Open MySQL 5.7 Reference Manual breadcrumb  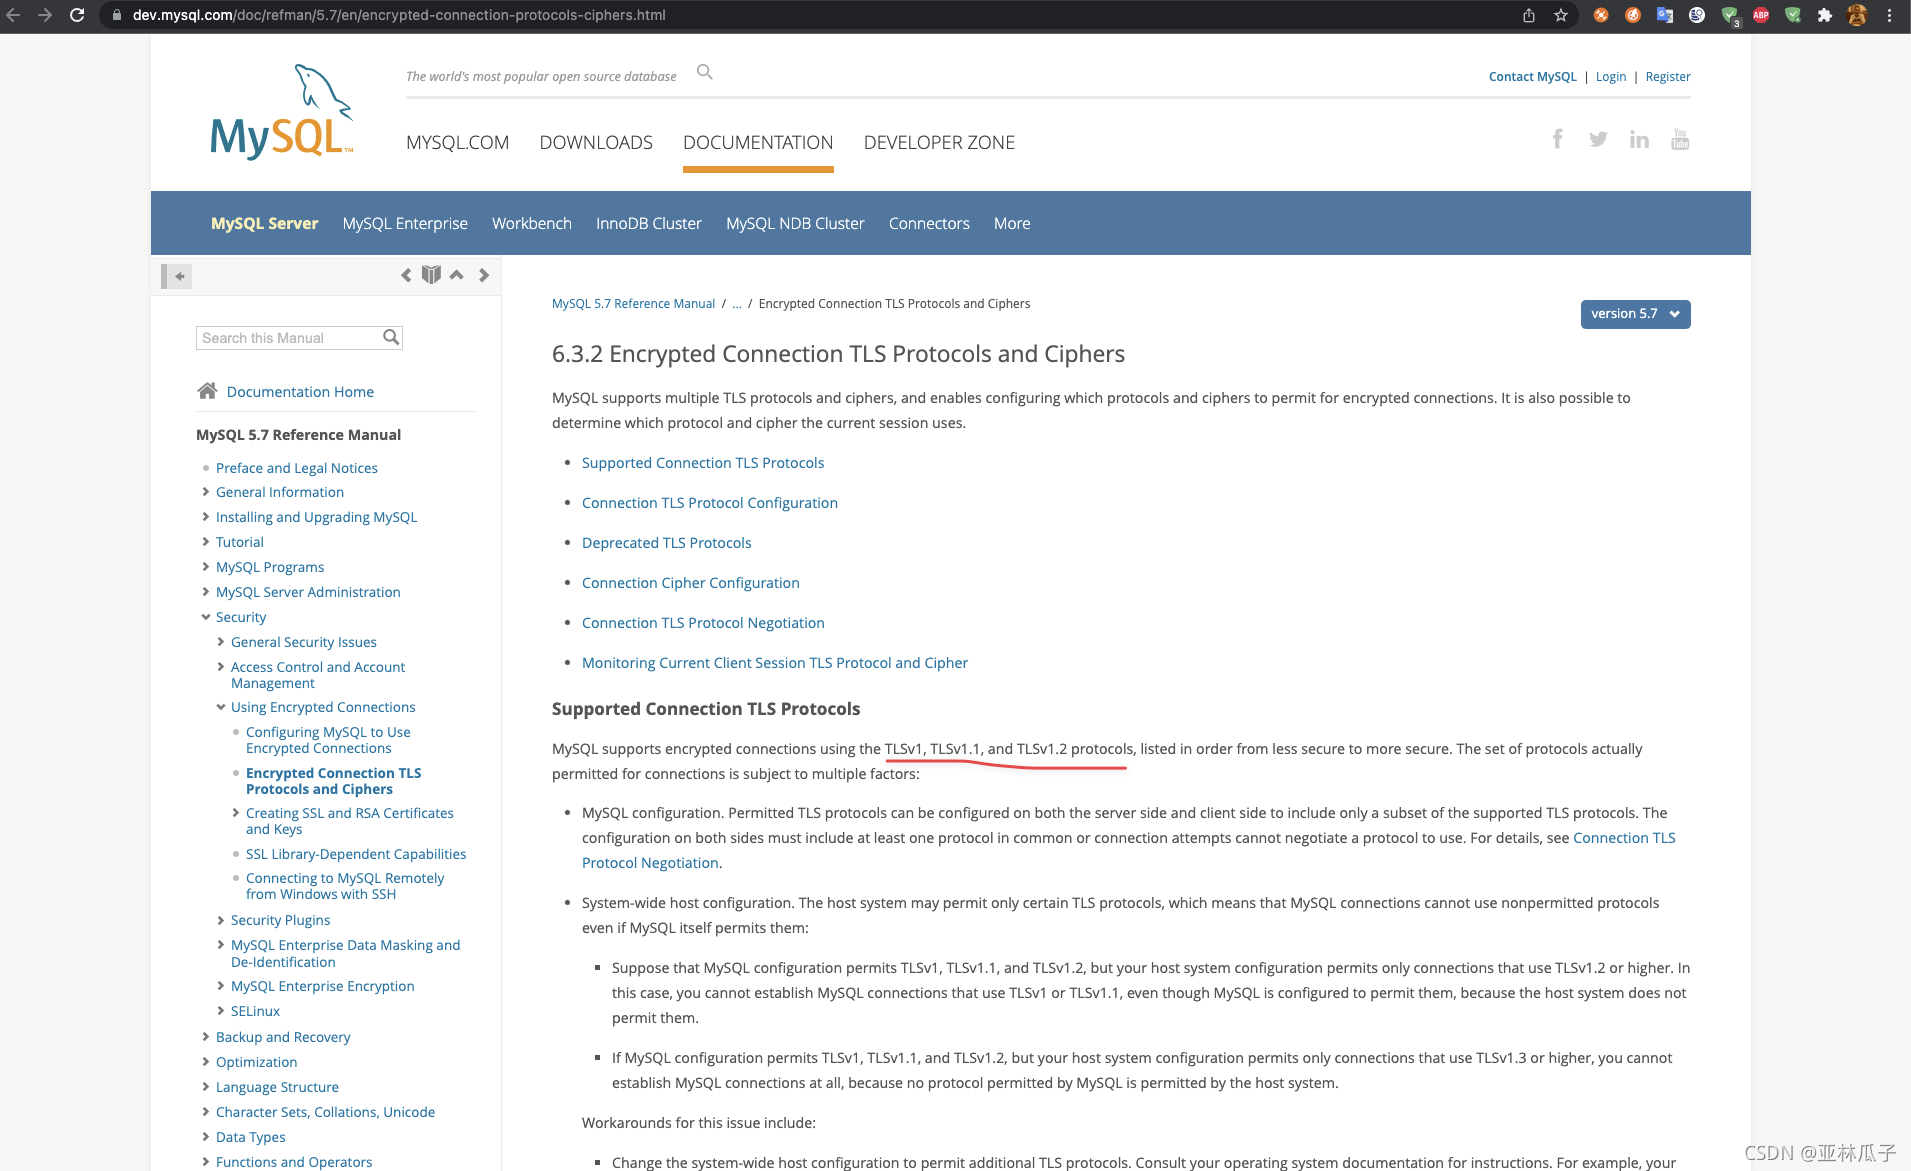pos(633,304)
